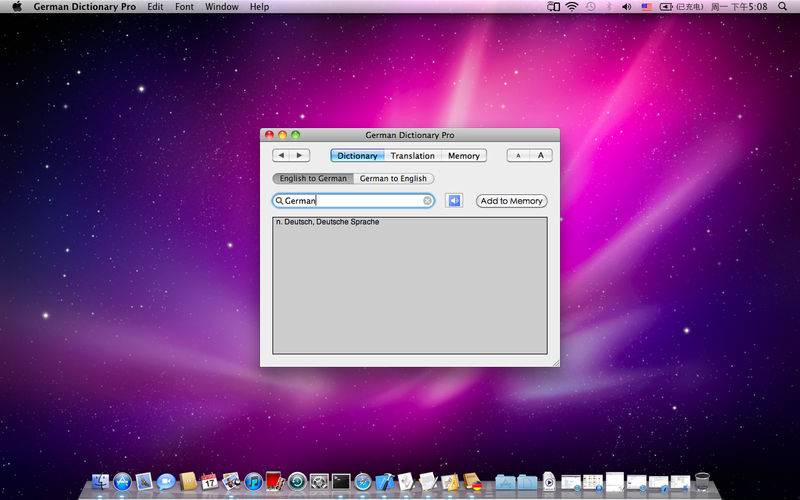Click the Wi-Fi status icon
This screenshot has width=800, height=500.
pos(572,7)
